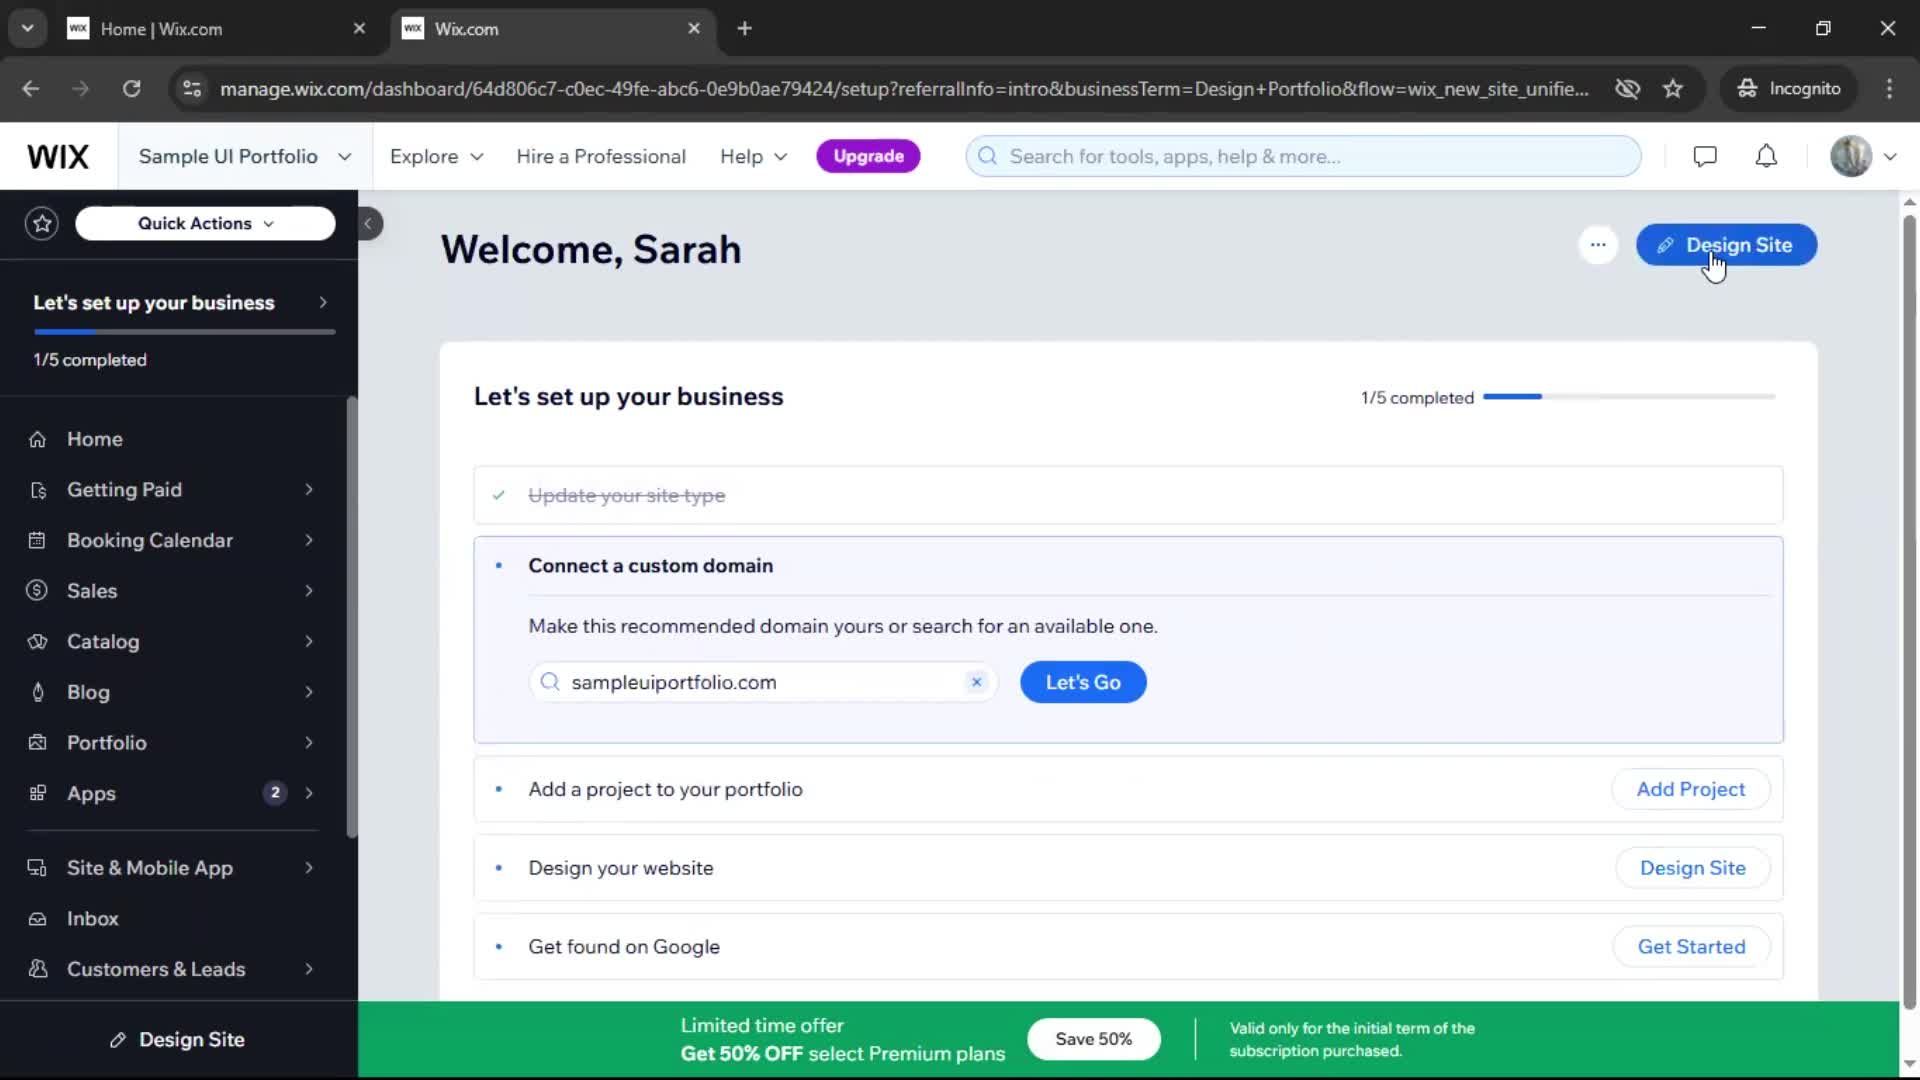
Task: Click the browser address bar URL
Action: (904, 89)
